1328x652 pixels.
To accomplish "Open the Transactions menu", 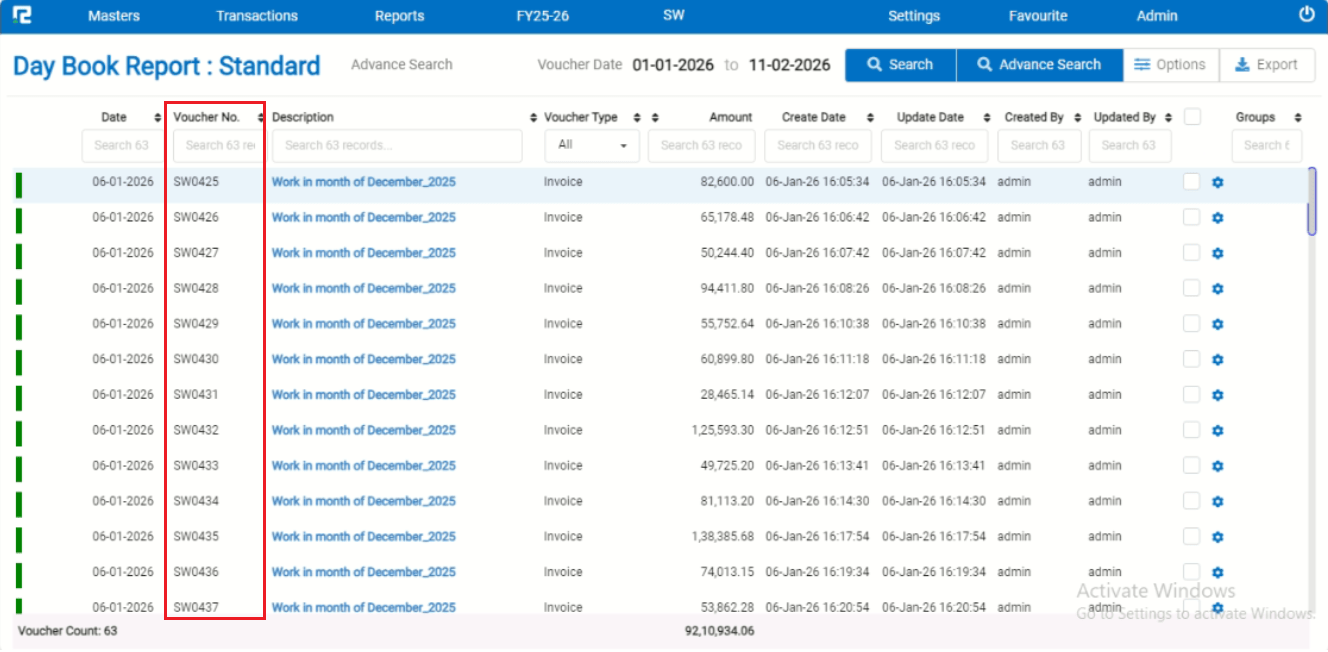I will point(257,16).
